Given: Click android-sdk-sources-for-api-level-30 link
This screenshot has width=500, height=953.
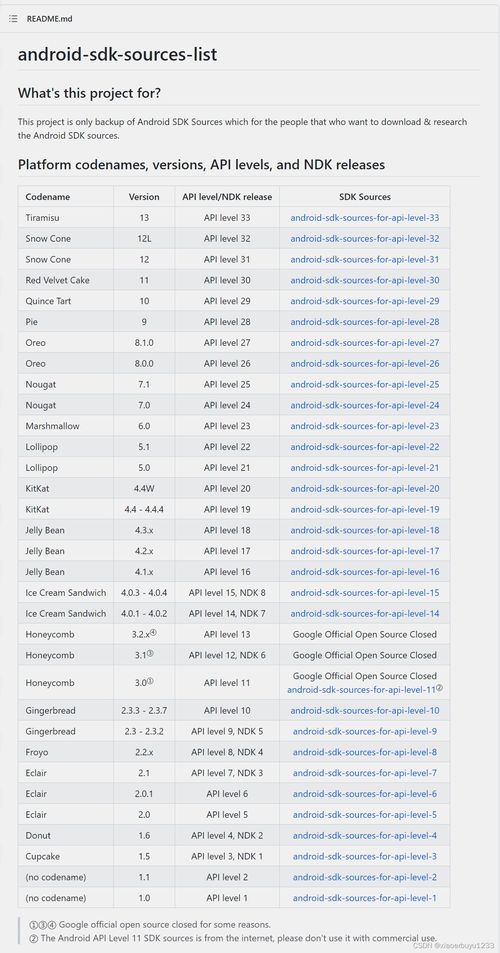Looking at the screenshot, I should point(365,280).
